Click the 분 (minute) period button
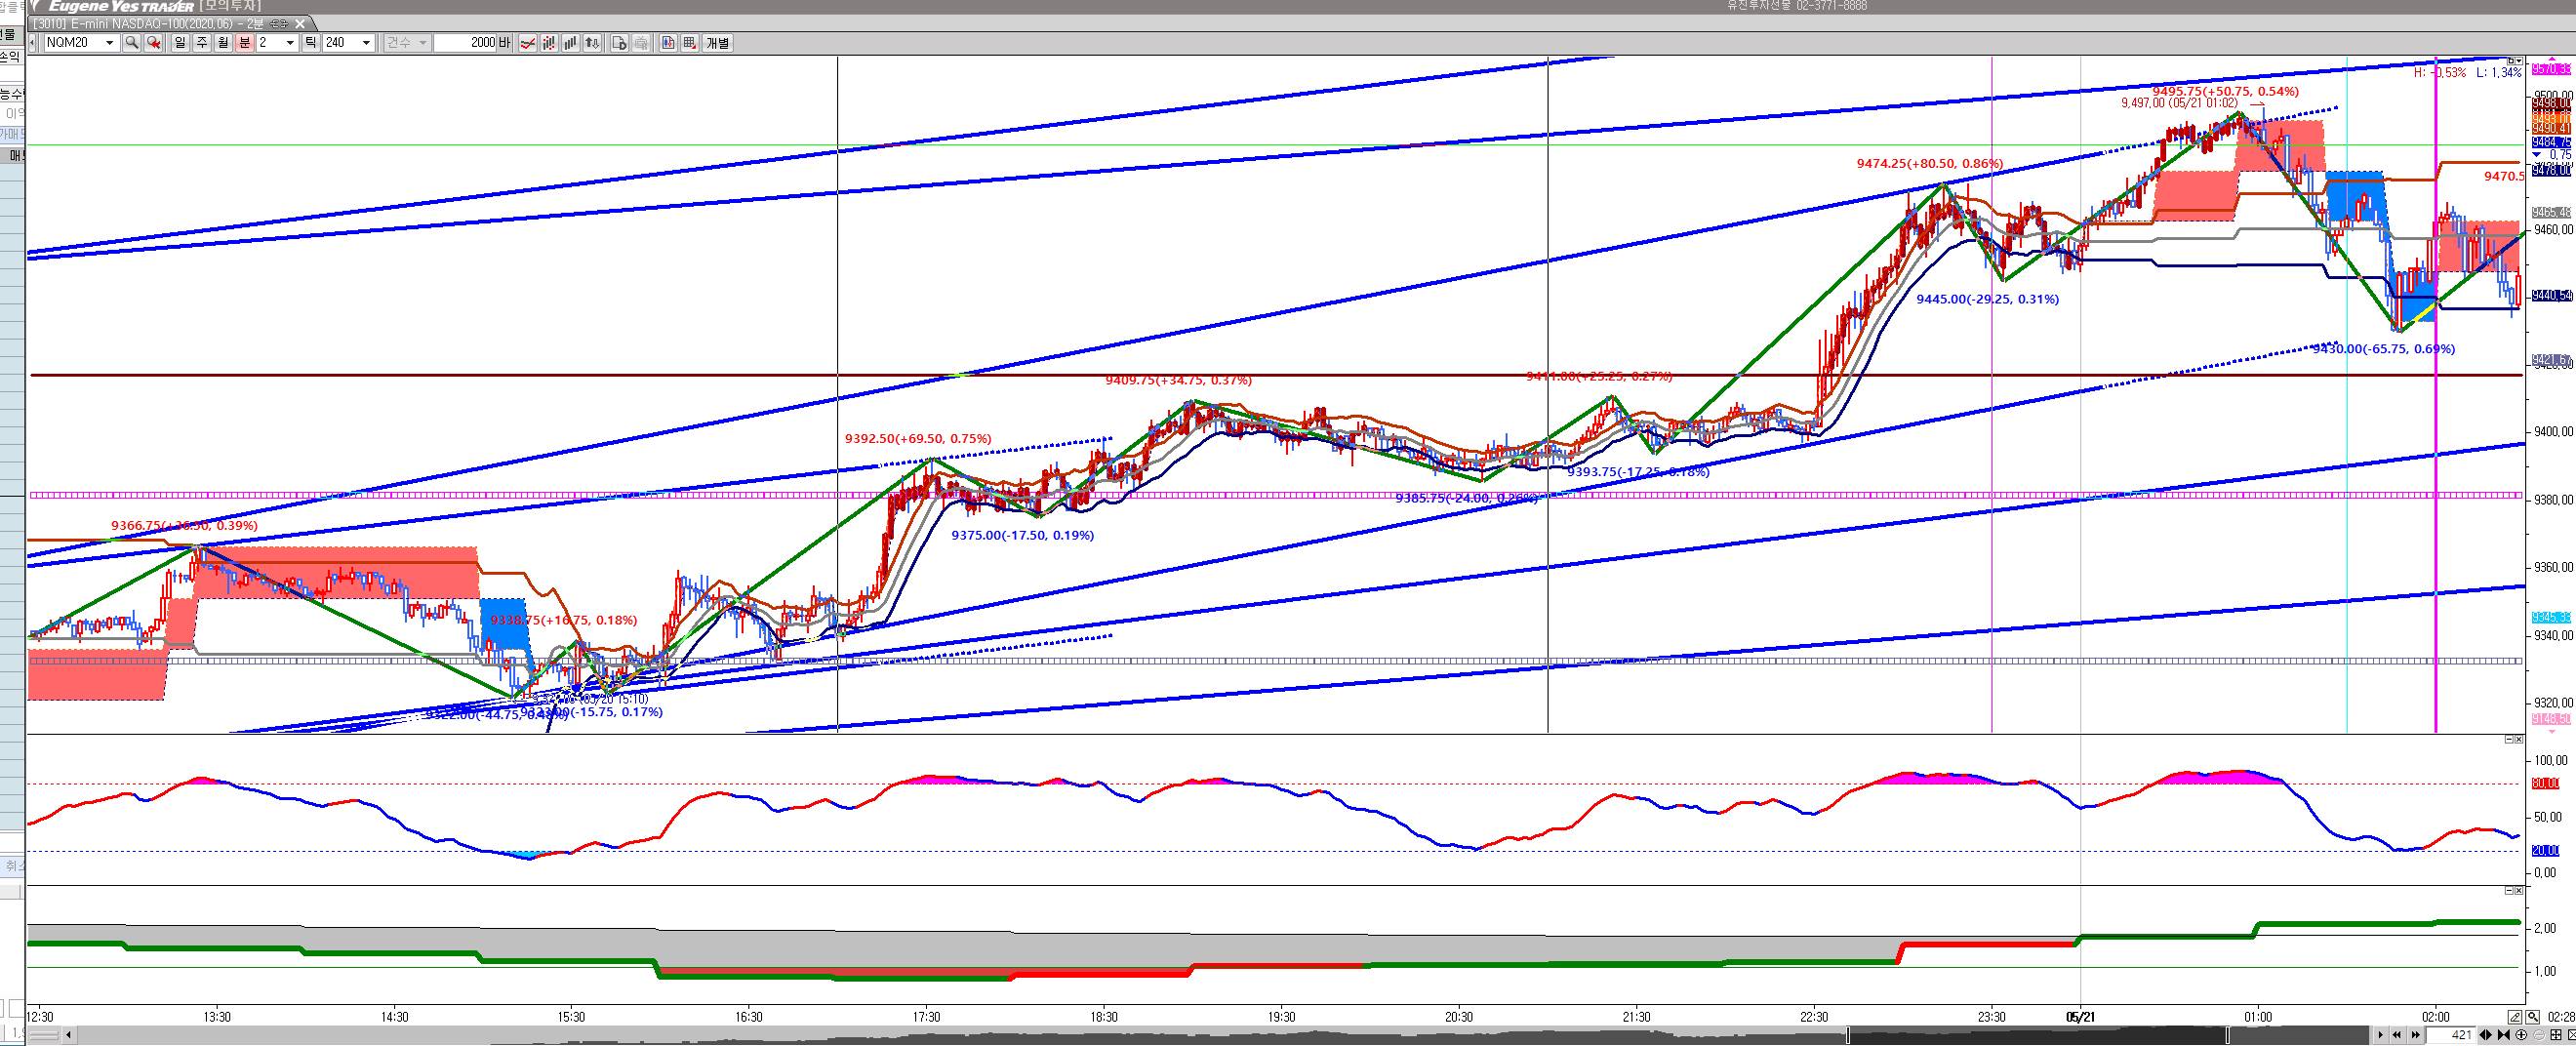 244,43
